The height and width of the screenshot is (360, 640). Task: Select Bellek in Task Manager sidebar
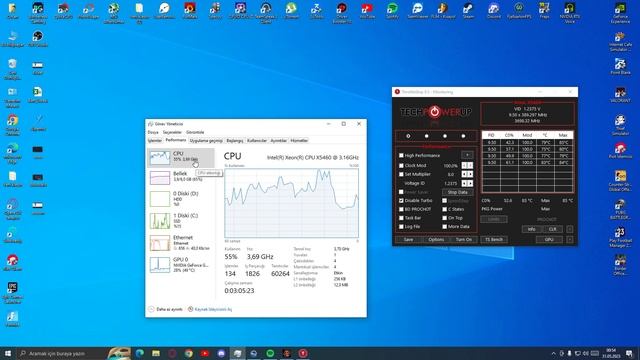(x=180, y=177)
